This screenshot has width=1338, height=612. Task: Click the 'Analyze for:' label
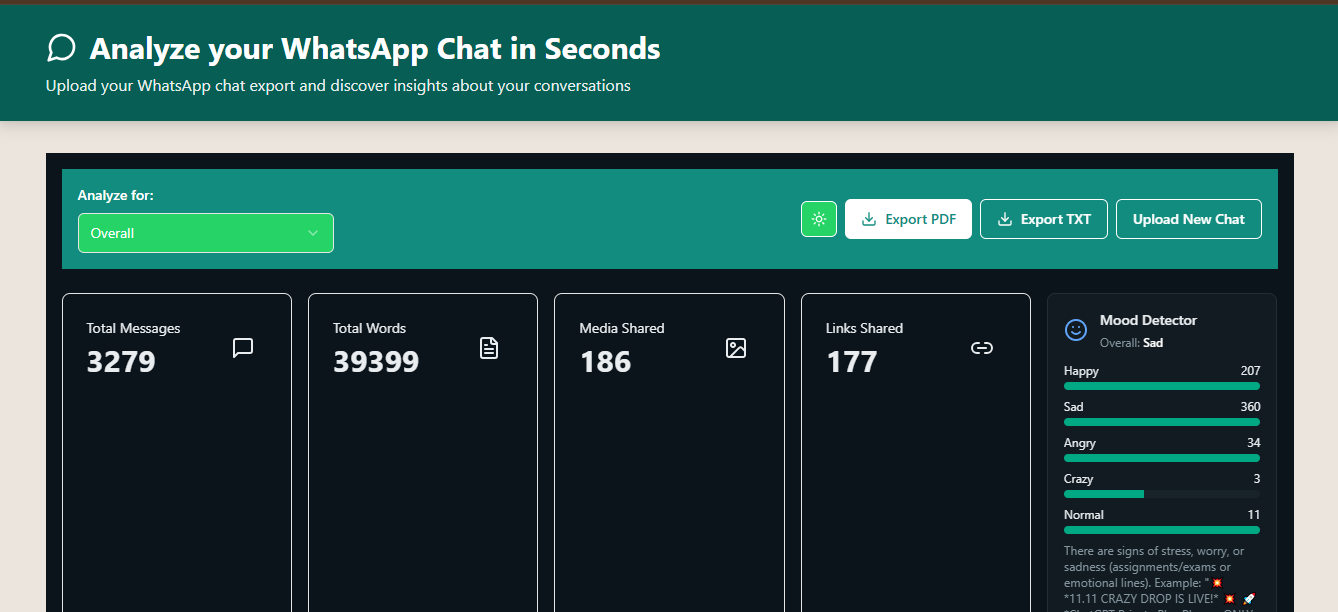pos(116,195)
